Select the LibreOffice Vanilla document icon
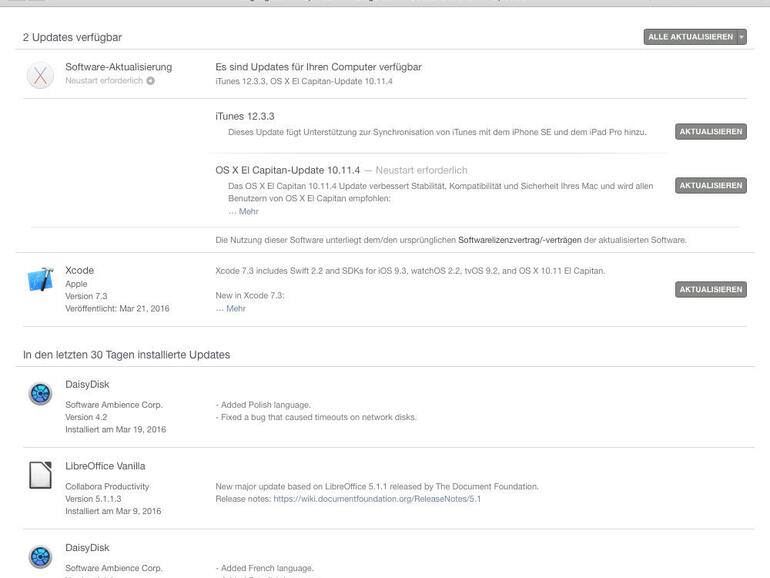Screen dimensions: 770x578 tap(40, 475)
